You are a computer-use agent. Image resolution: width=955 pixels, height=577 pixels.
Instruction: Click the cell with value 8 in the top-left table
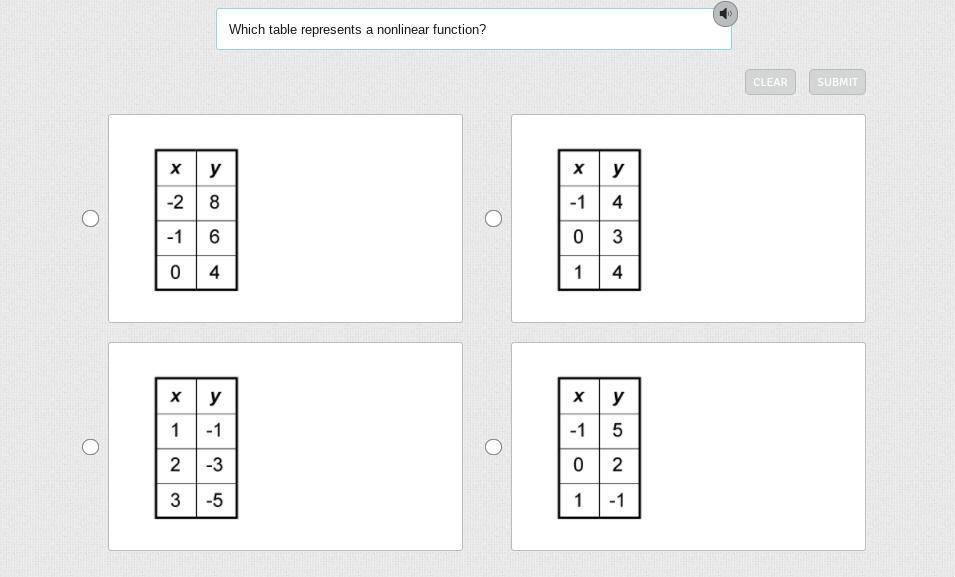216,203
